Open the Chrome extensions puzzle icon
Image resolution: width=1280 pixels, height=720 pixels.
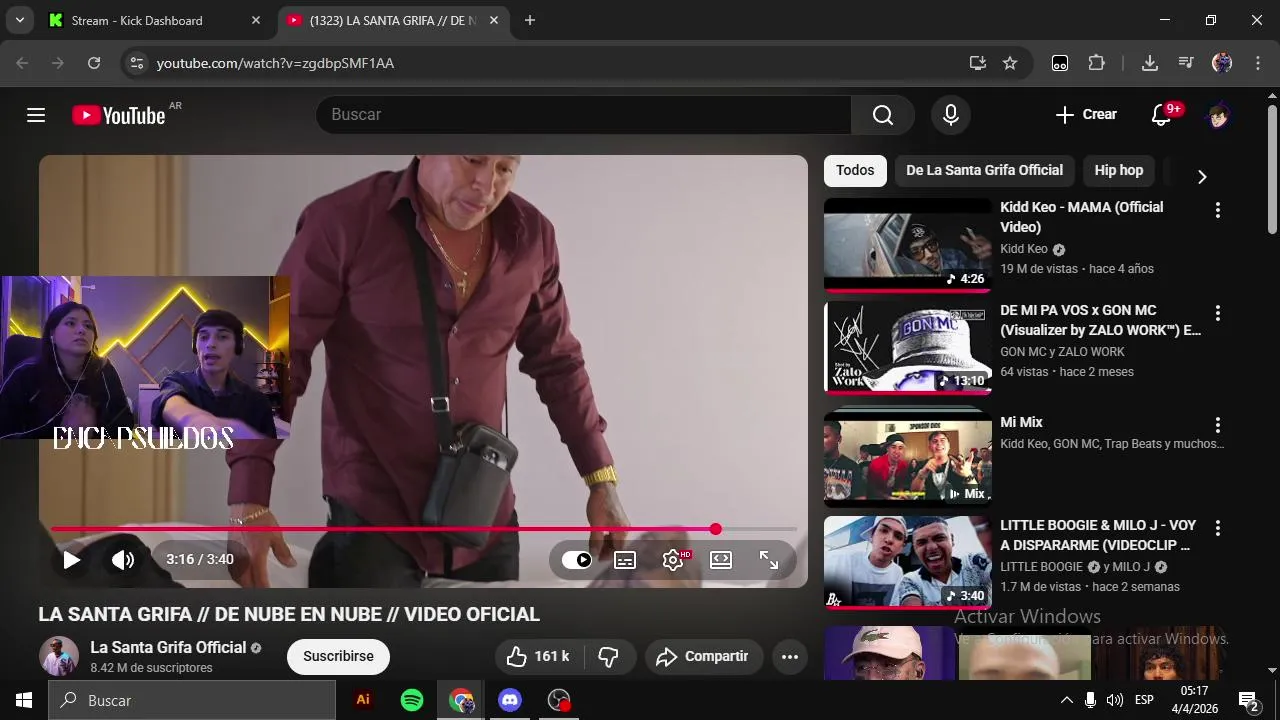tap(1096, 63)
